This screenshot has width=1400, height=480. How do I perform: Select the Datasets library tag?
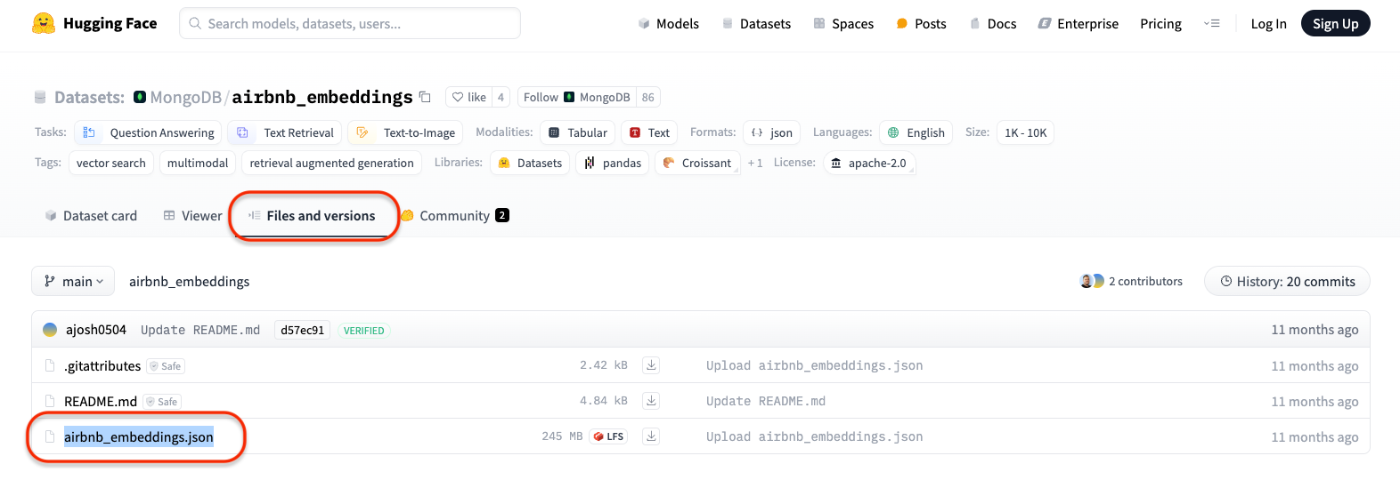[530, 163]
